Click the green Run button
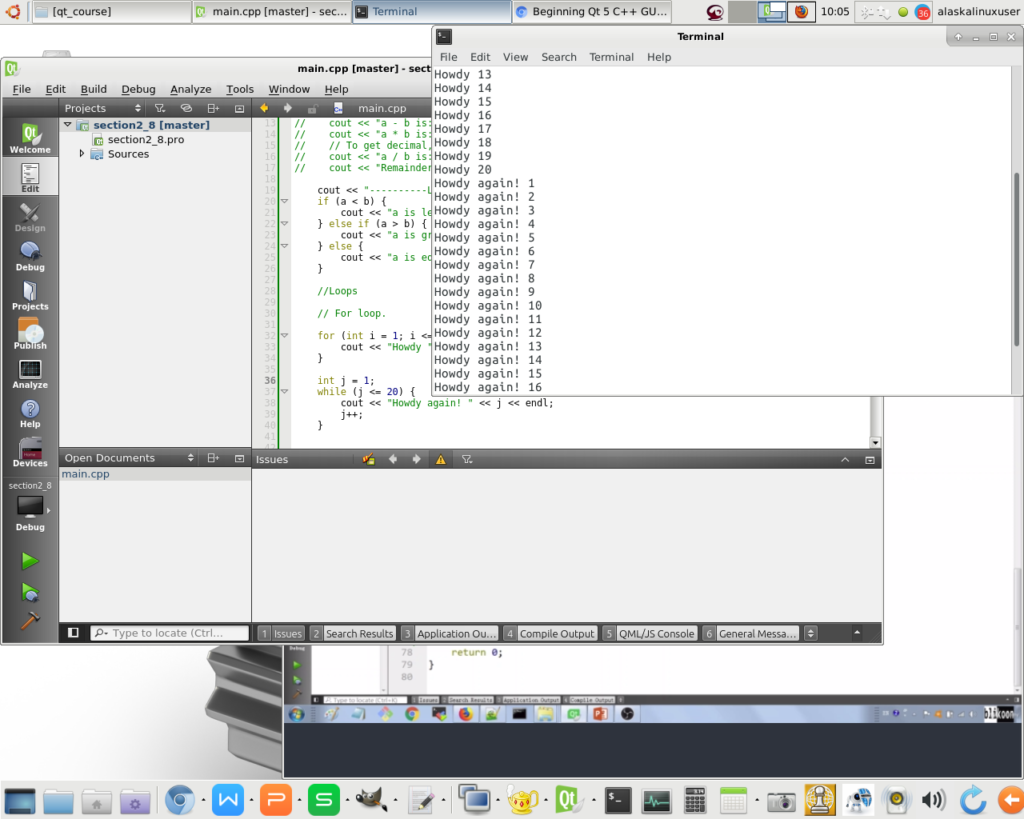This screenshot has height=819, width=1024. (30, 562)
